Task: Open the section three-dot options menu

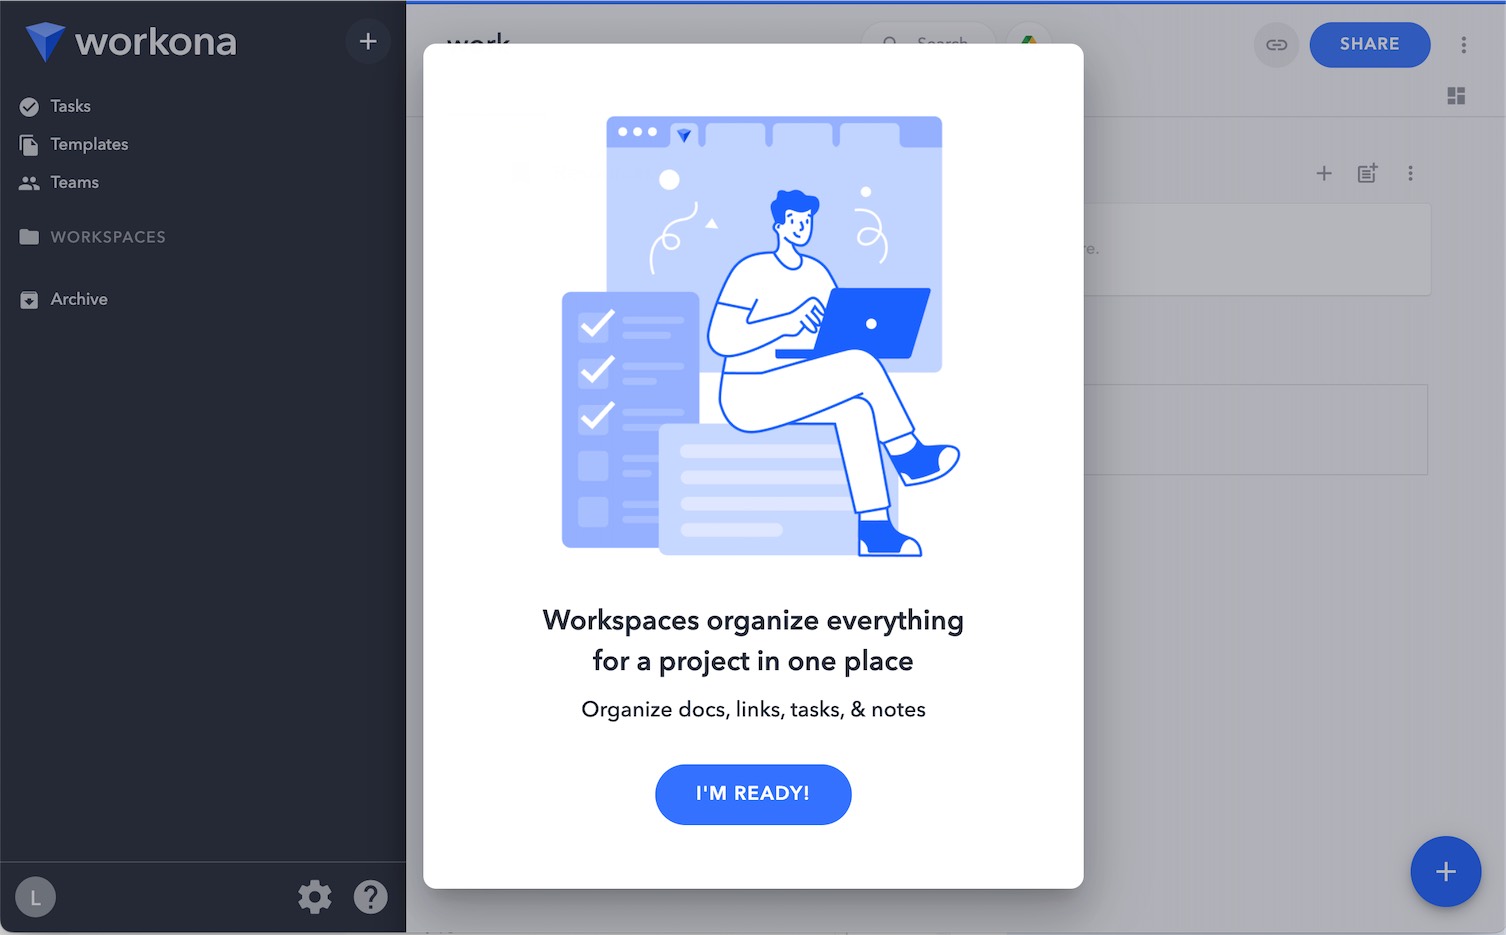Action: [x=1410, y=174]
